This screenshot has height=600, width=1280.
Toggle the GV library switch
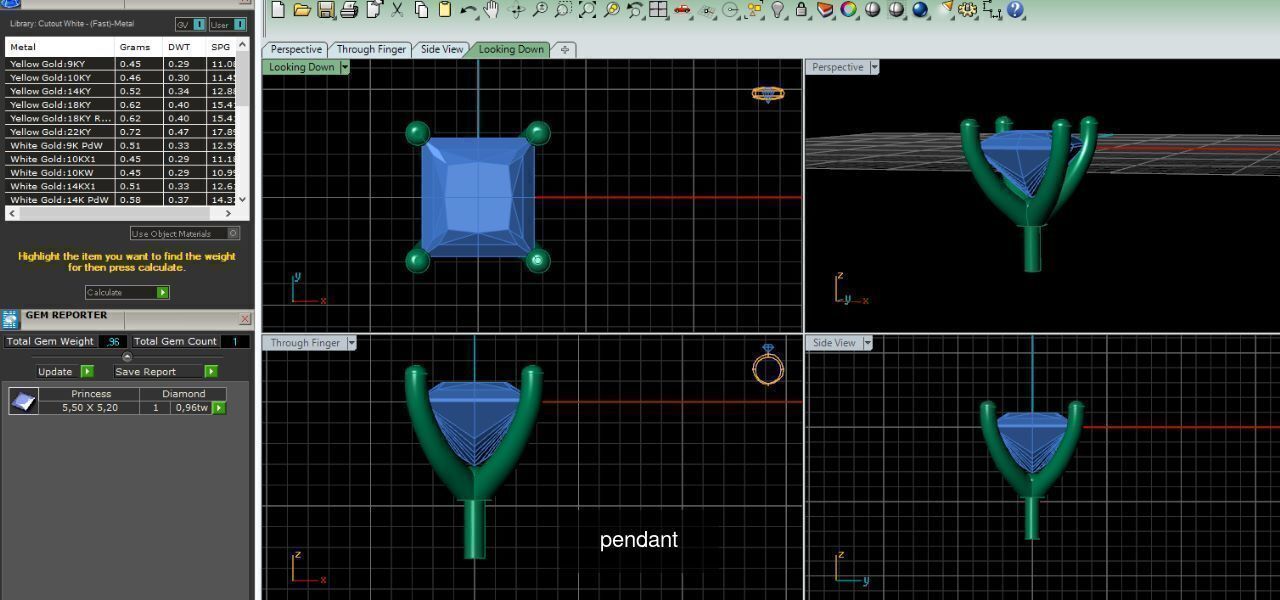click(190, 24)
